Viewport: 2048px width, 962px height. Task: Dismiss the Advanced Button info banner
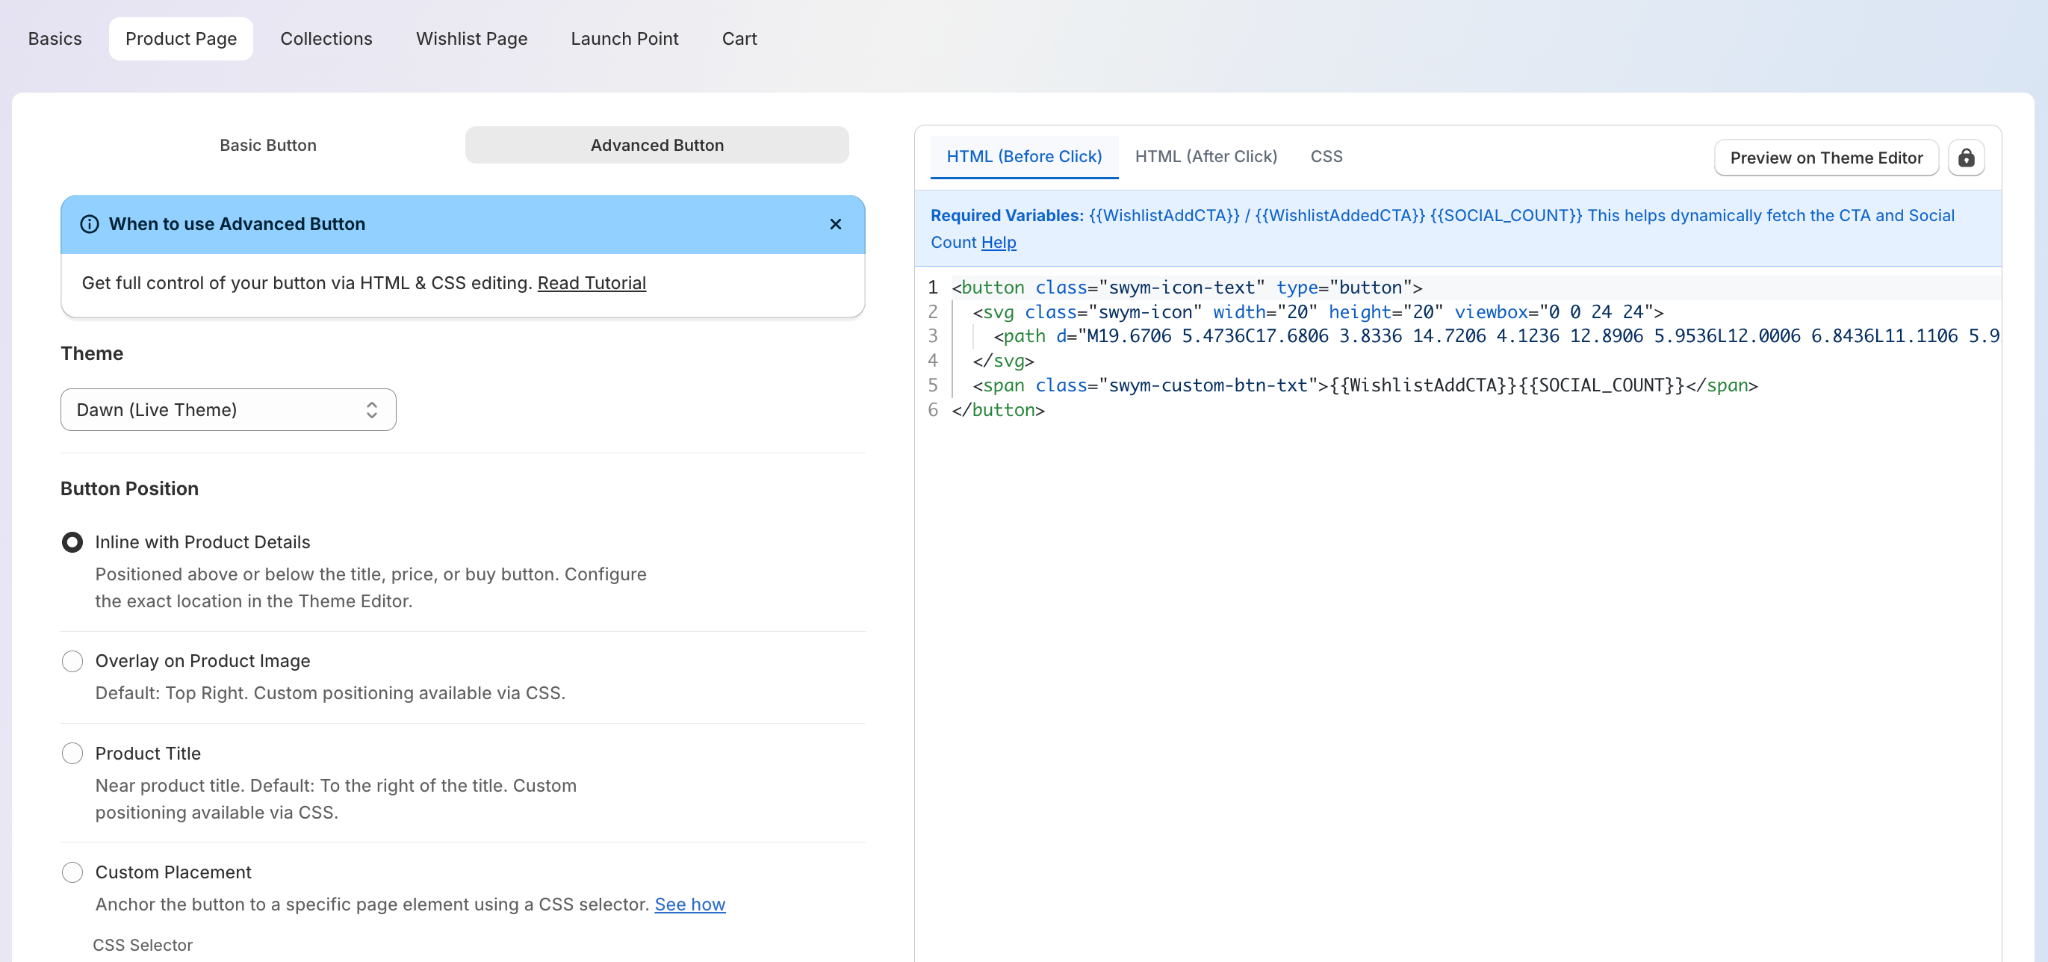point(836,224)
